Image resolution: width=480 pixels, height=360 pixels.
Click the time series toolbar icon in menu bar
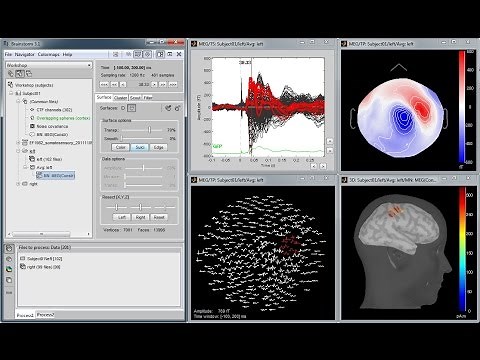pos(129,54)
